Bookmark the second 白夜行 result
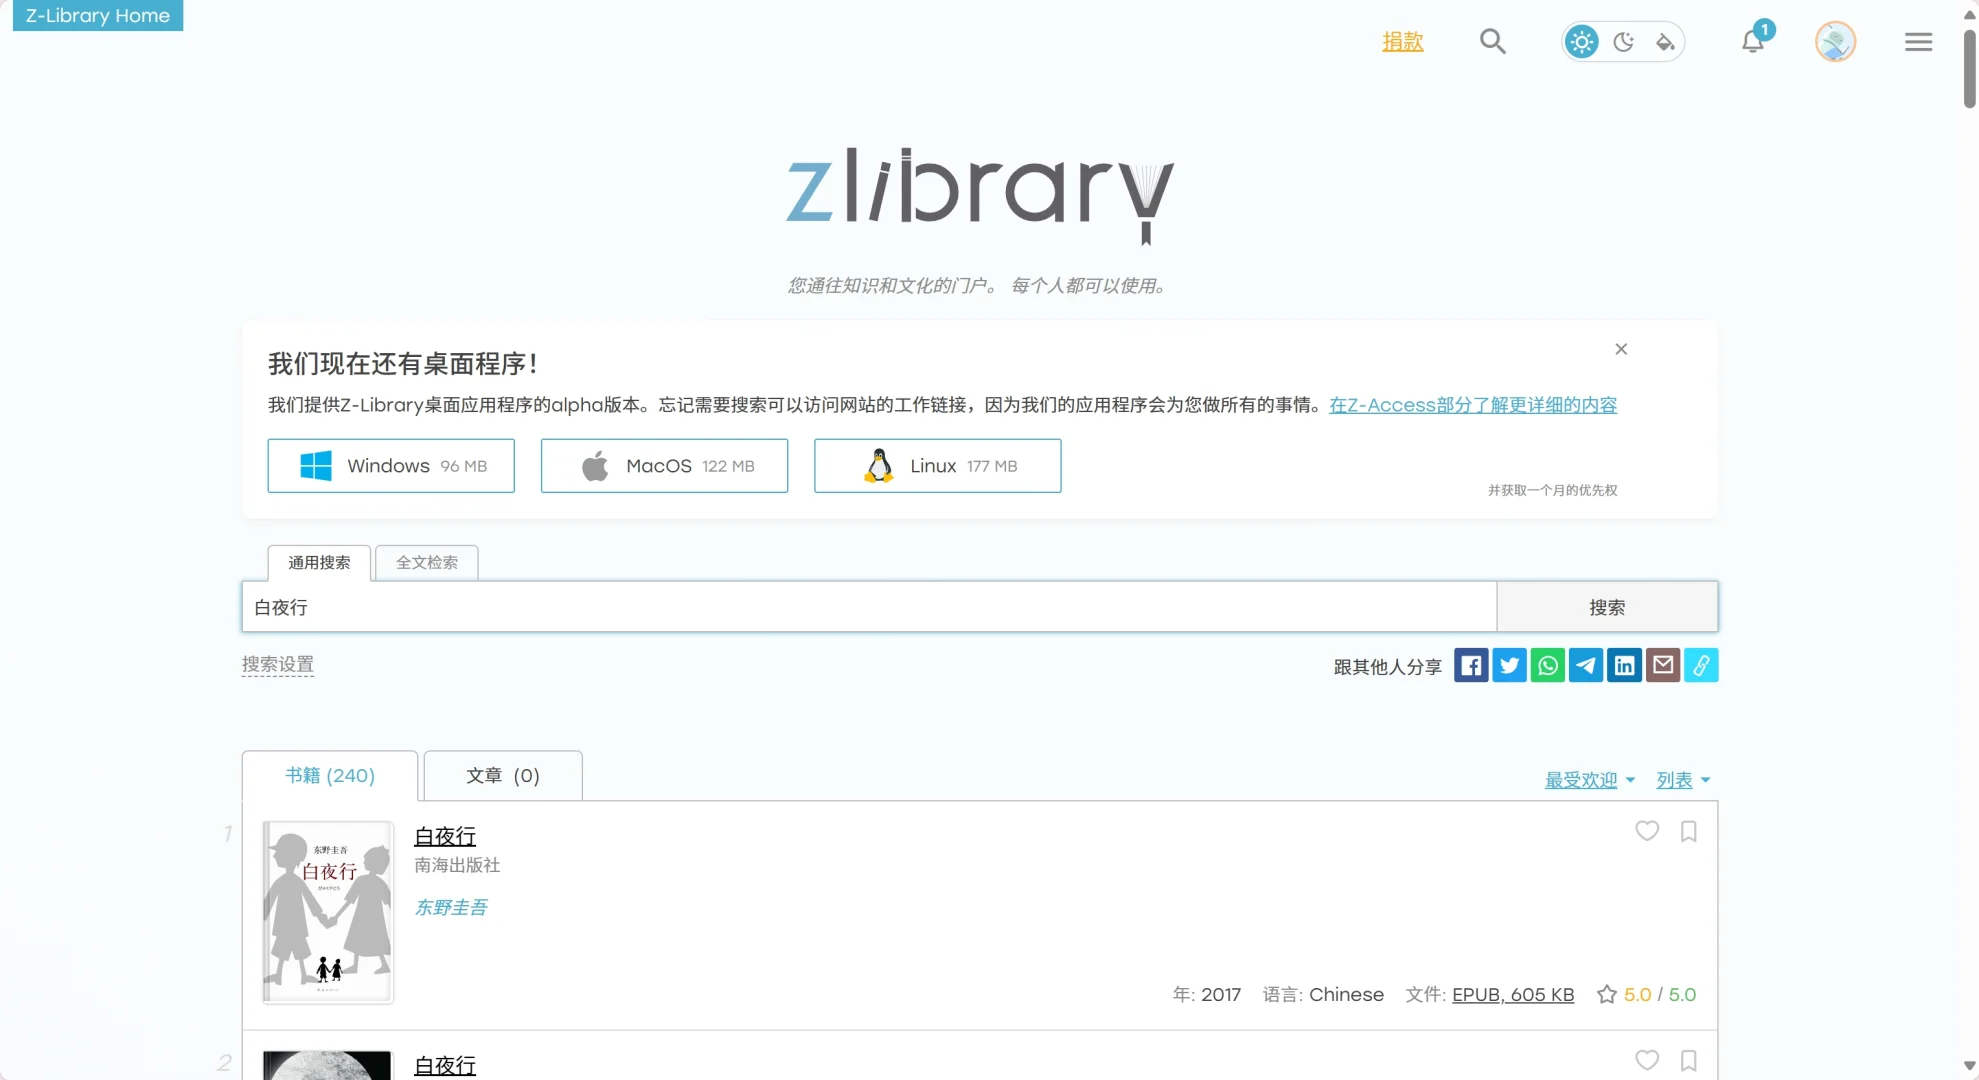This screenshot has height=1080, width=1979. tap(1689, 1060)
